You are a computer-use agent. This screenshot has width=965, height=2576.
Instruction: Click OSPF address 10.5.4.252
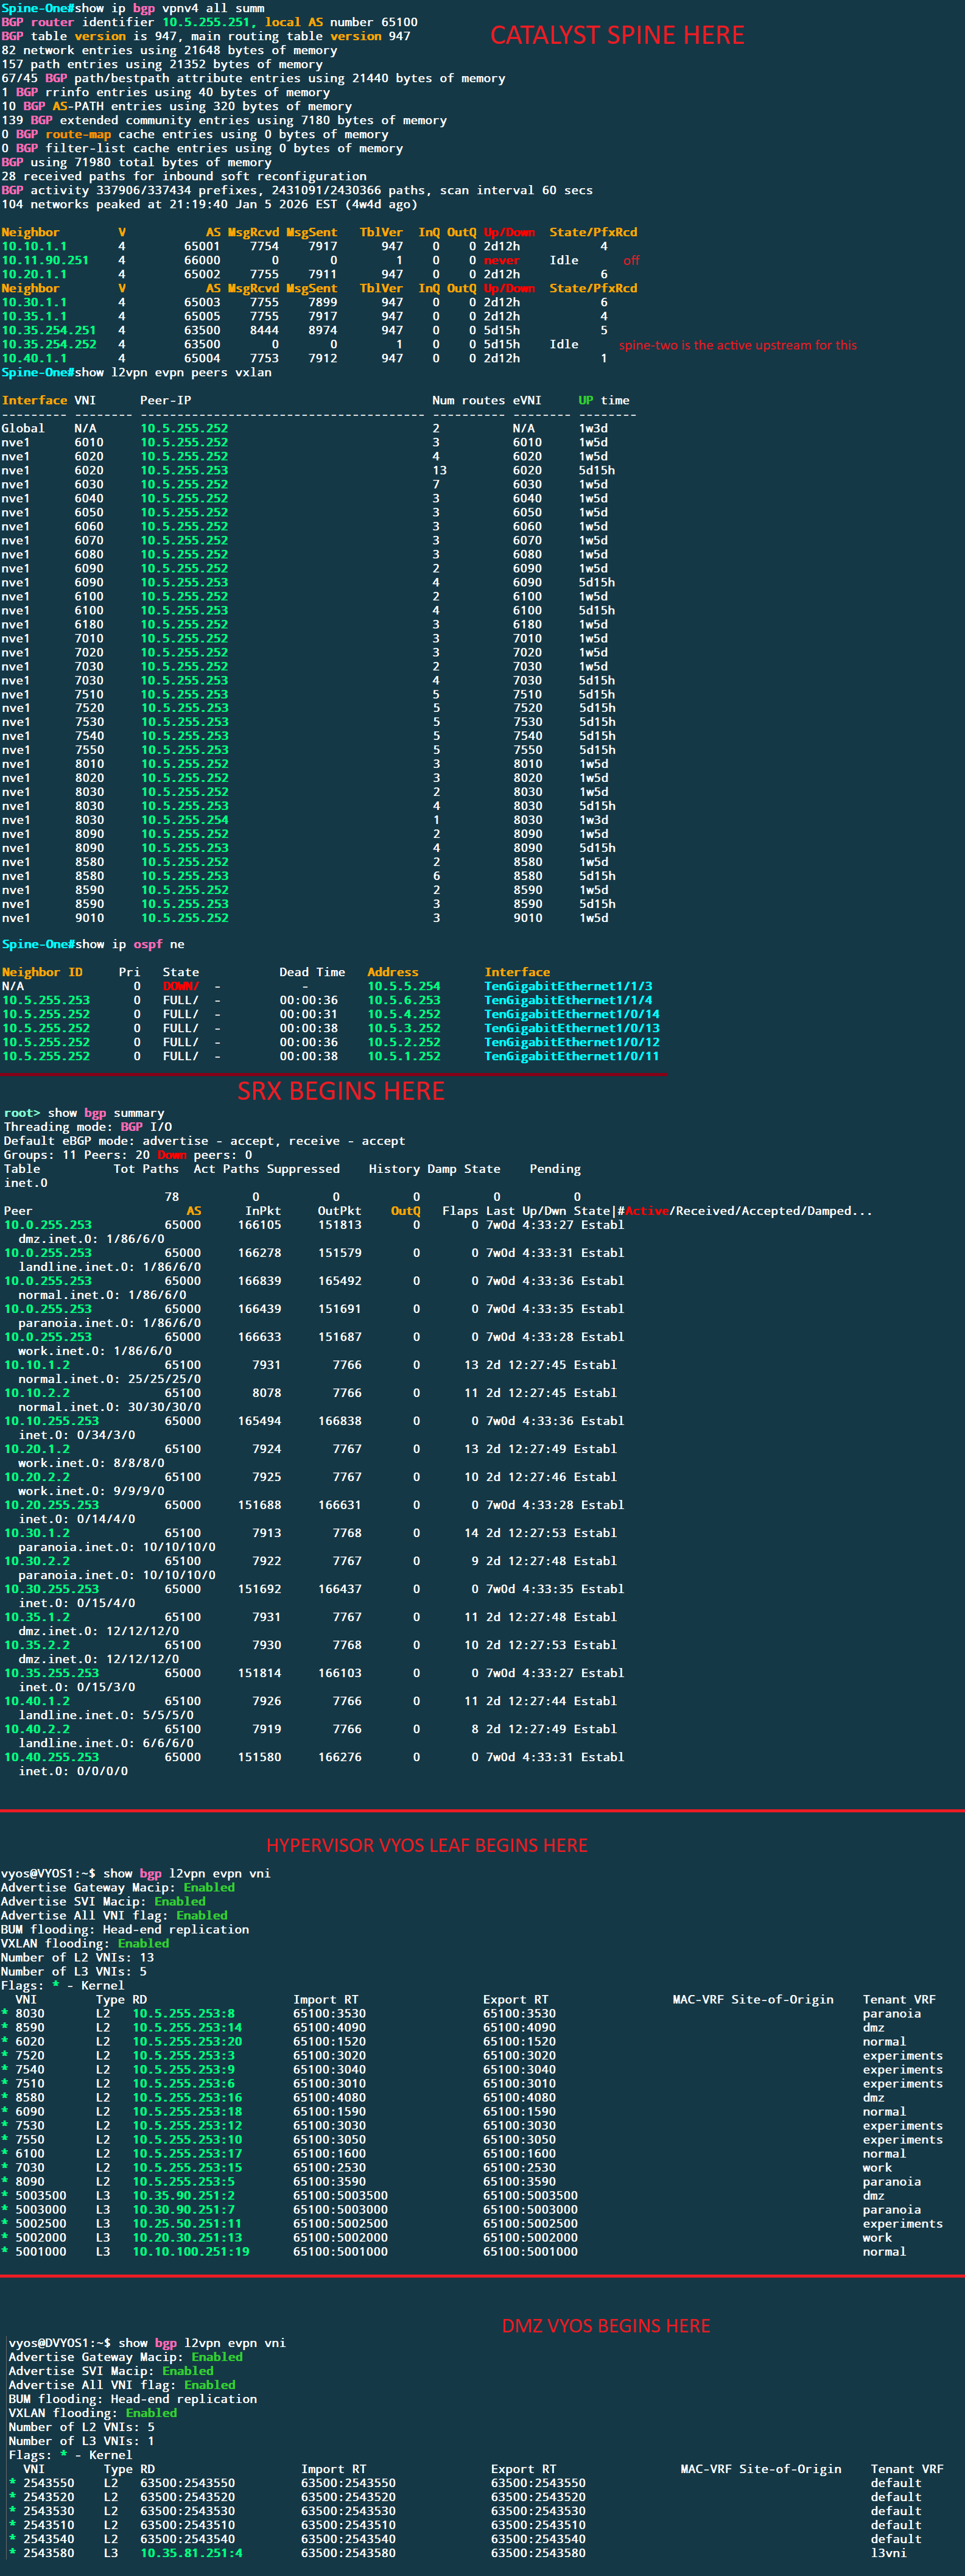(x=404, y=1014)
